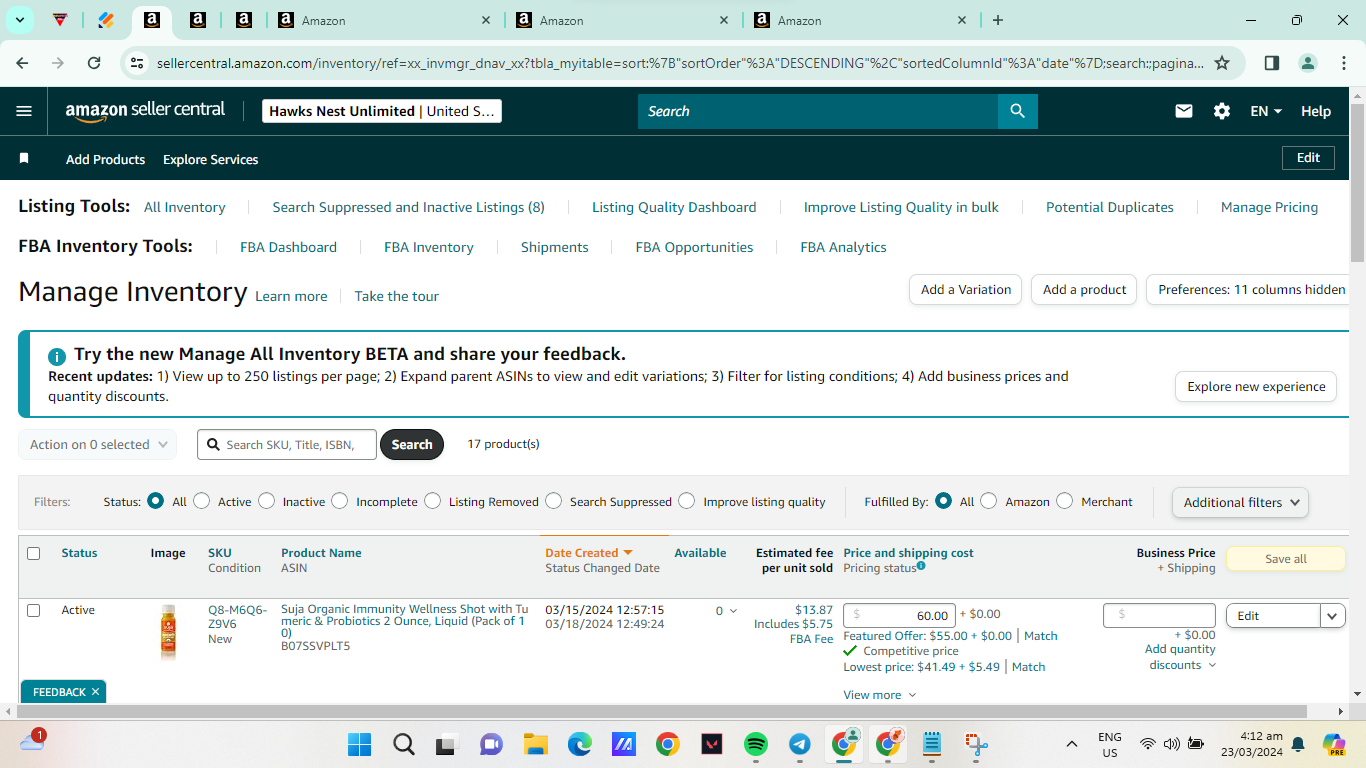Open the Chrome side panel icon
The width and height of the screenshot is (1366, 768).
pyautogui.click(x=1272, y=63)
